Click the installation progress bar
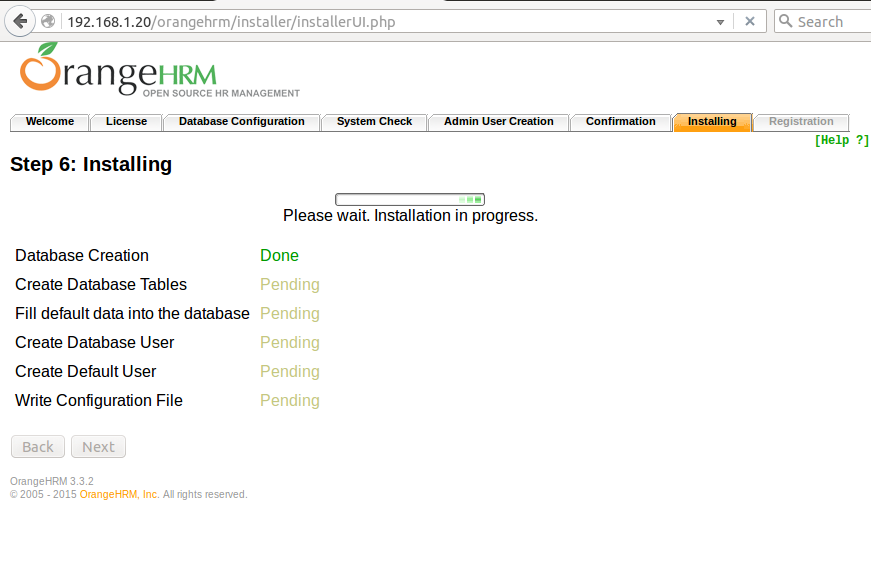This screenshot has width=871, height=585. (410, 199)
